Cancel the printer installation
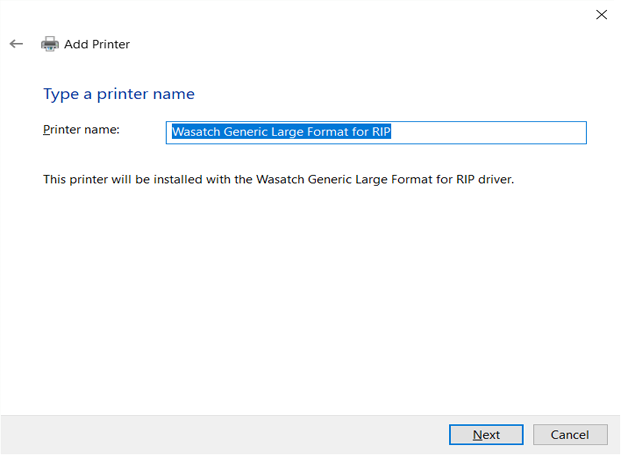Screen dimensions: 621x455 570,434
